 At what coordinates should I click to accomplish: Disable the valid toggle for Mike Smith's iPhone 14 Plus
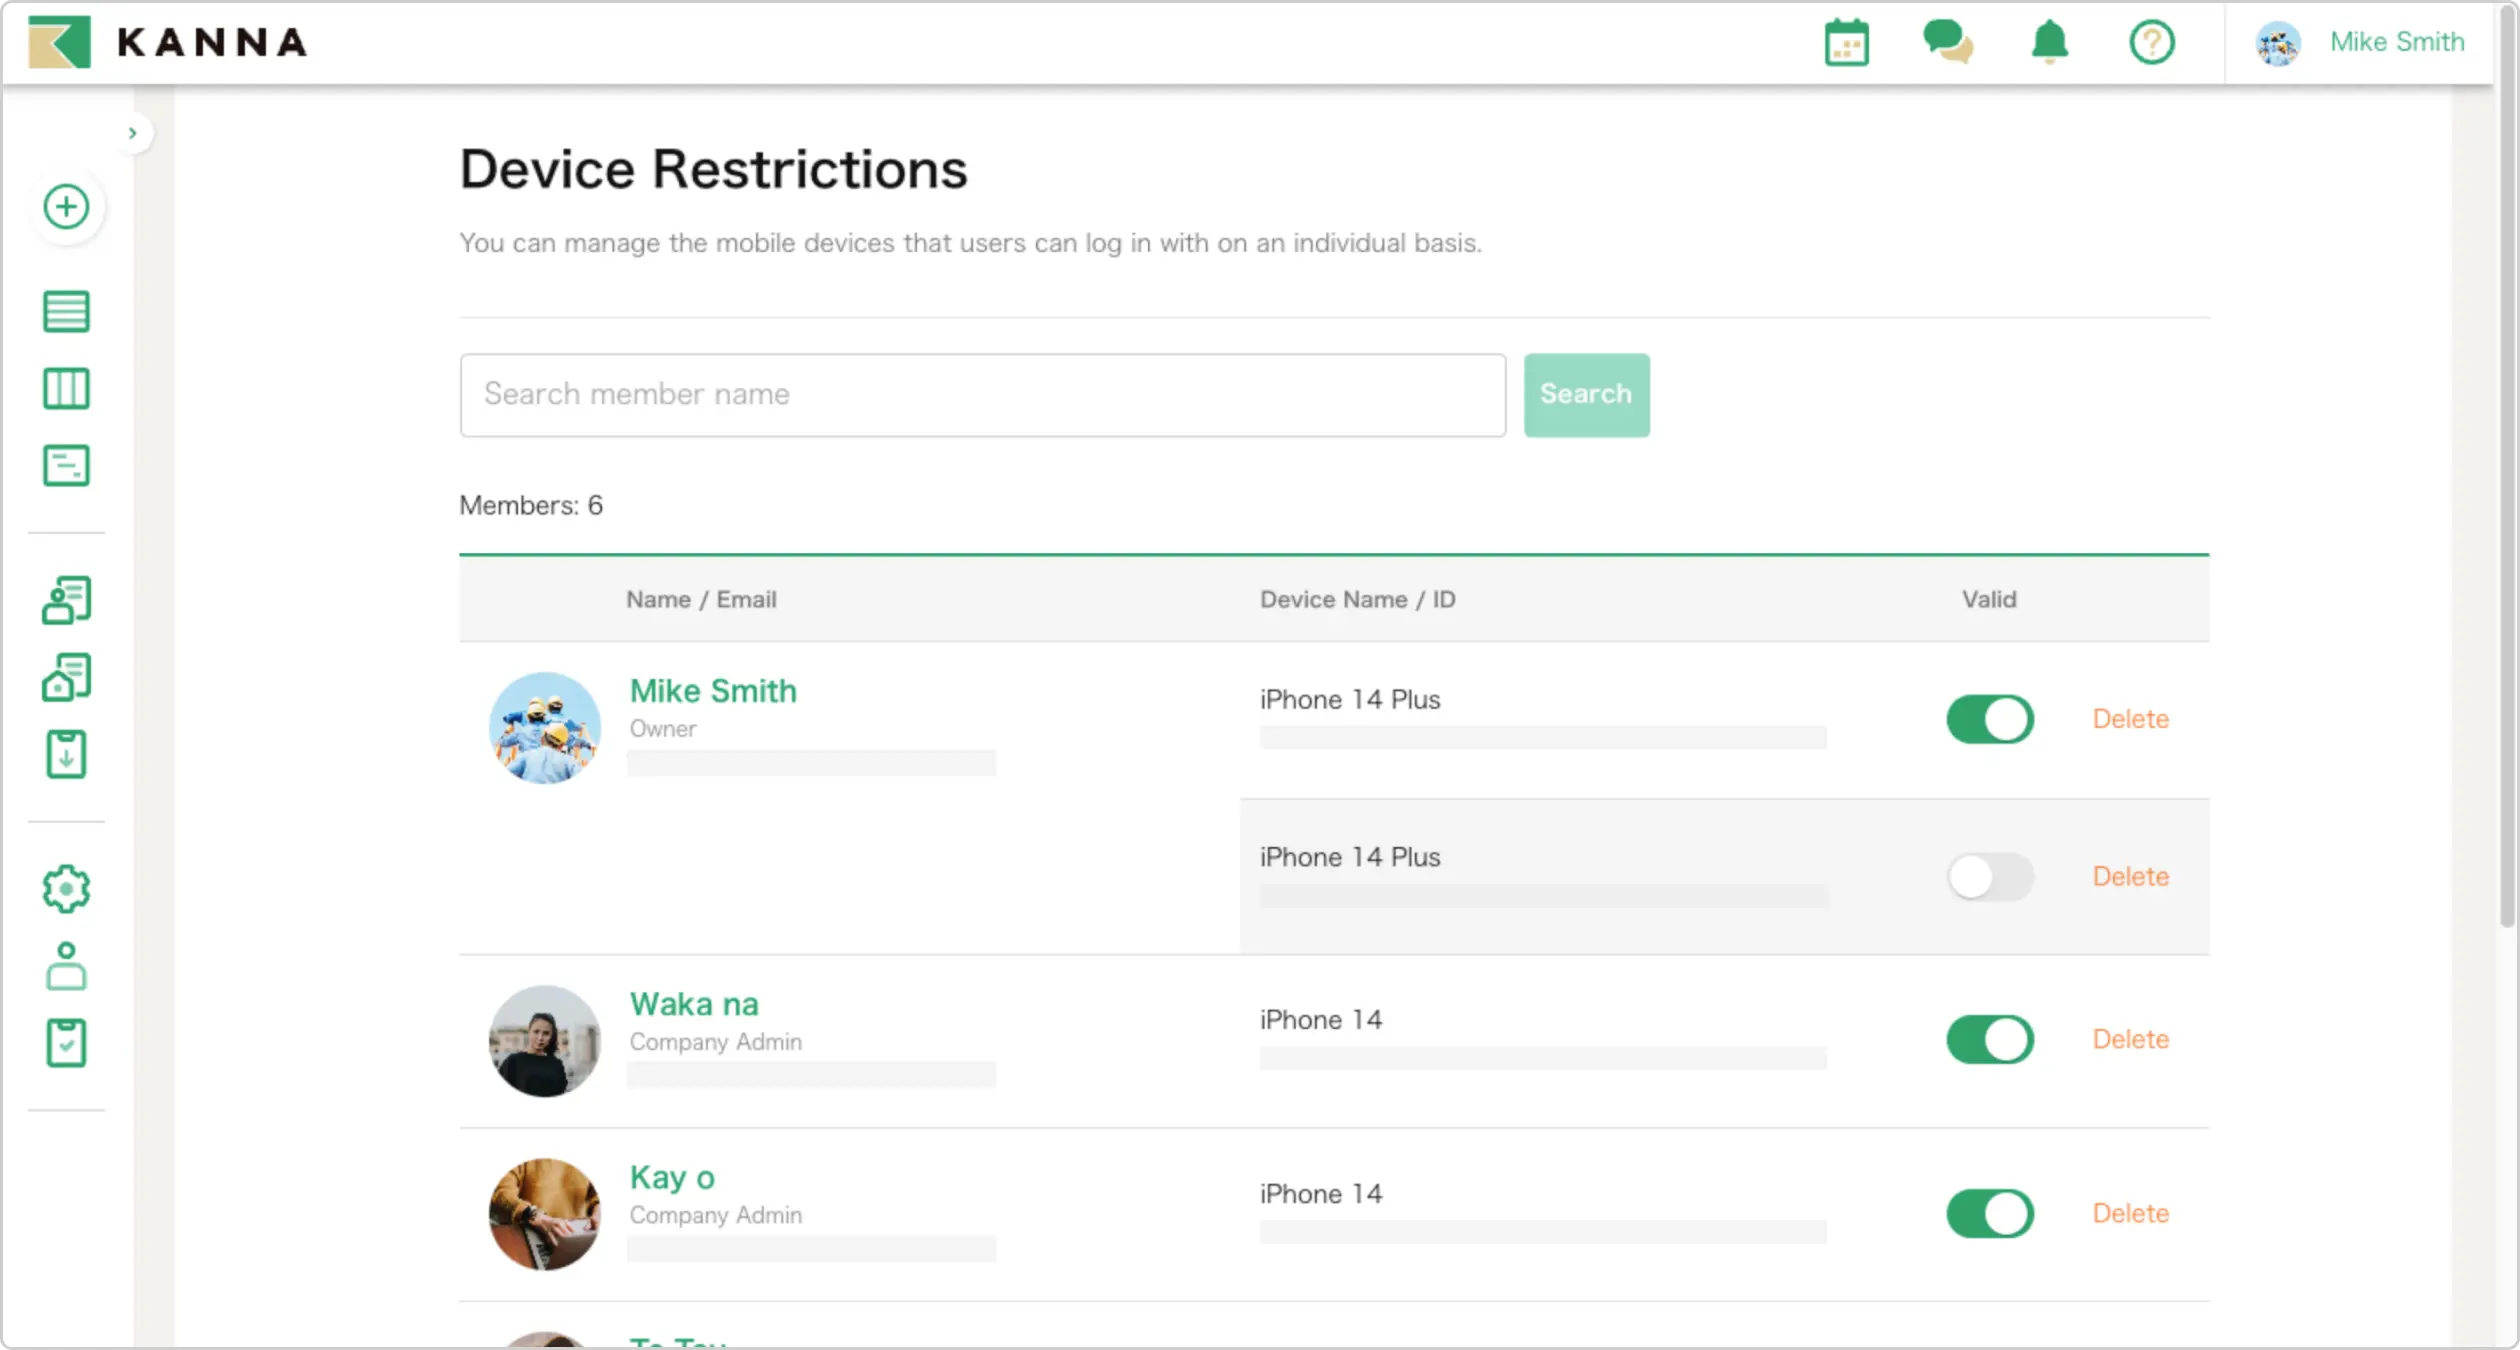pos(1989,719)
